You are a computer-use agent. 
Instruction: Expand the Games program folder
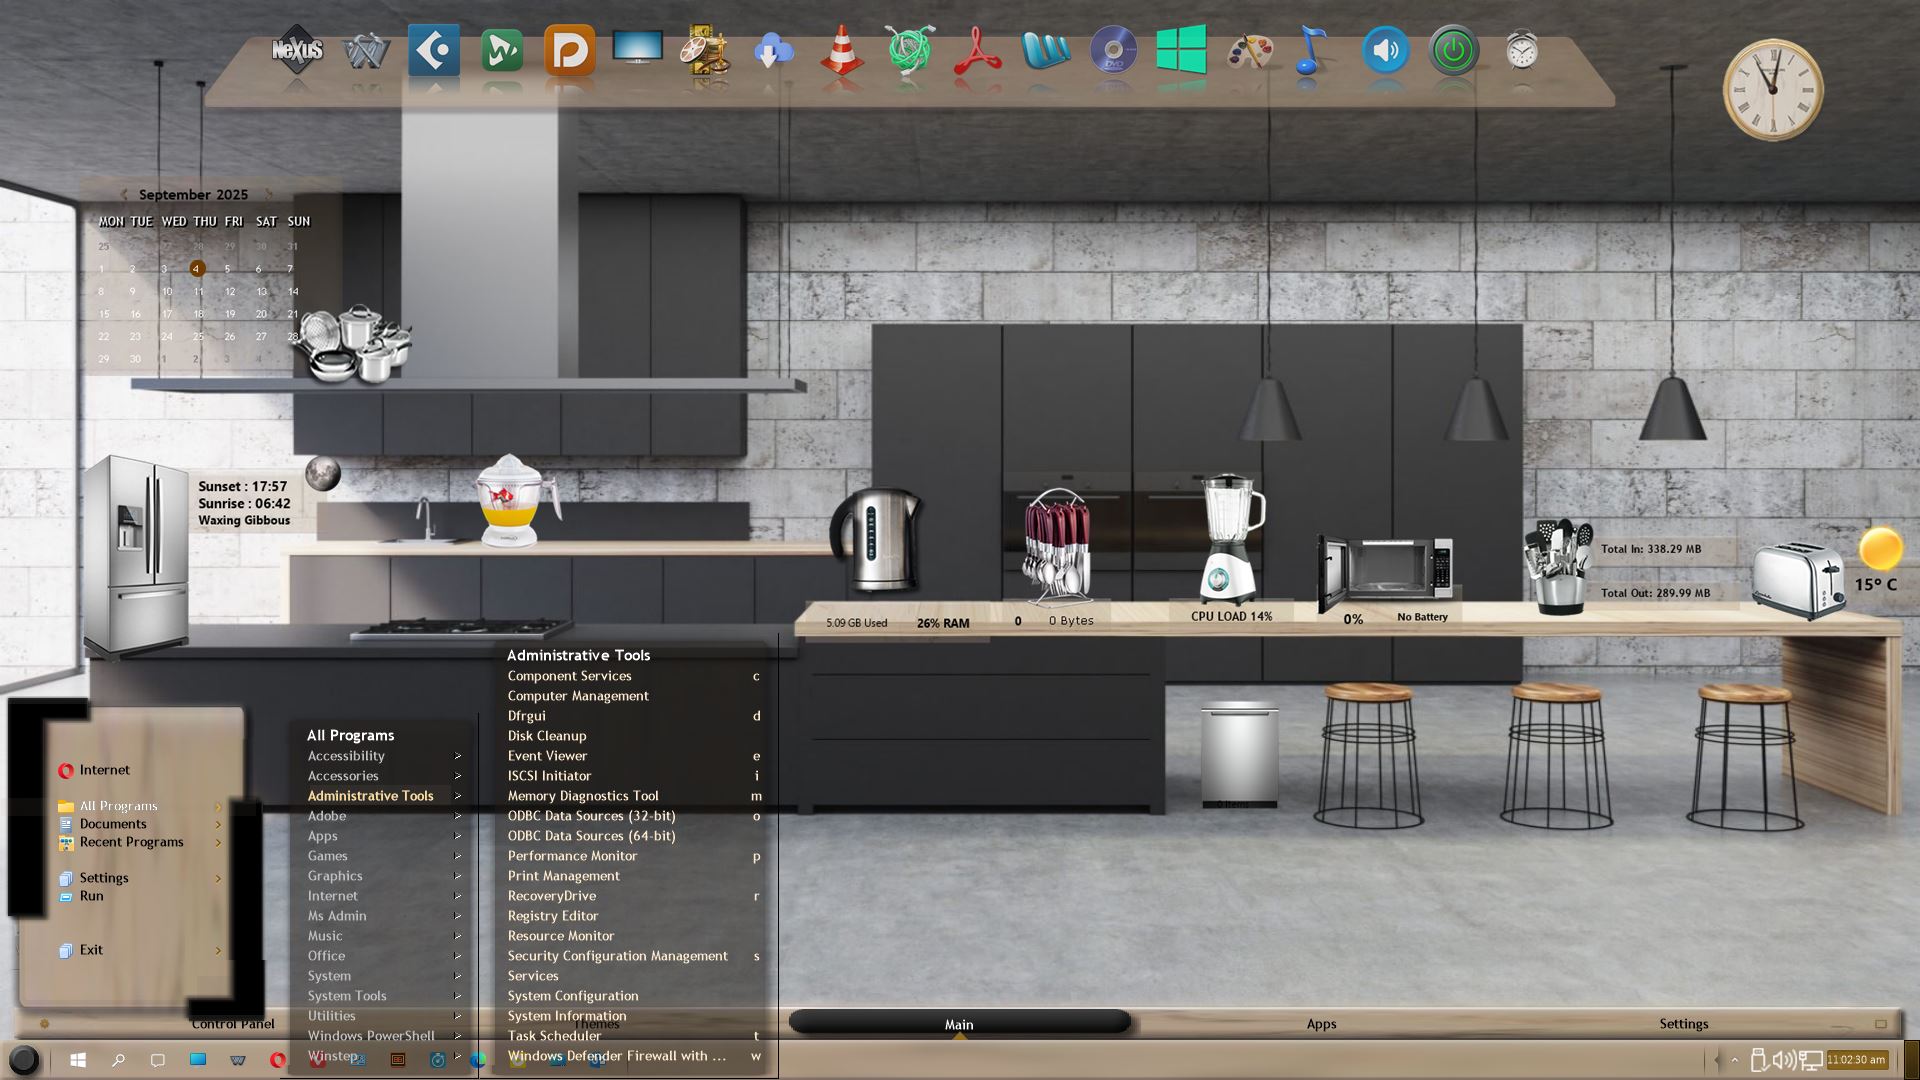pyautogui.click(x=328, y=856)
